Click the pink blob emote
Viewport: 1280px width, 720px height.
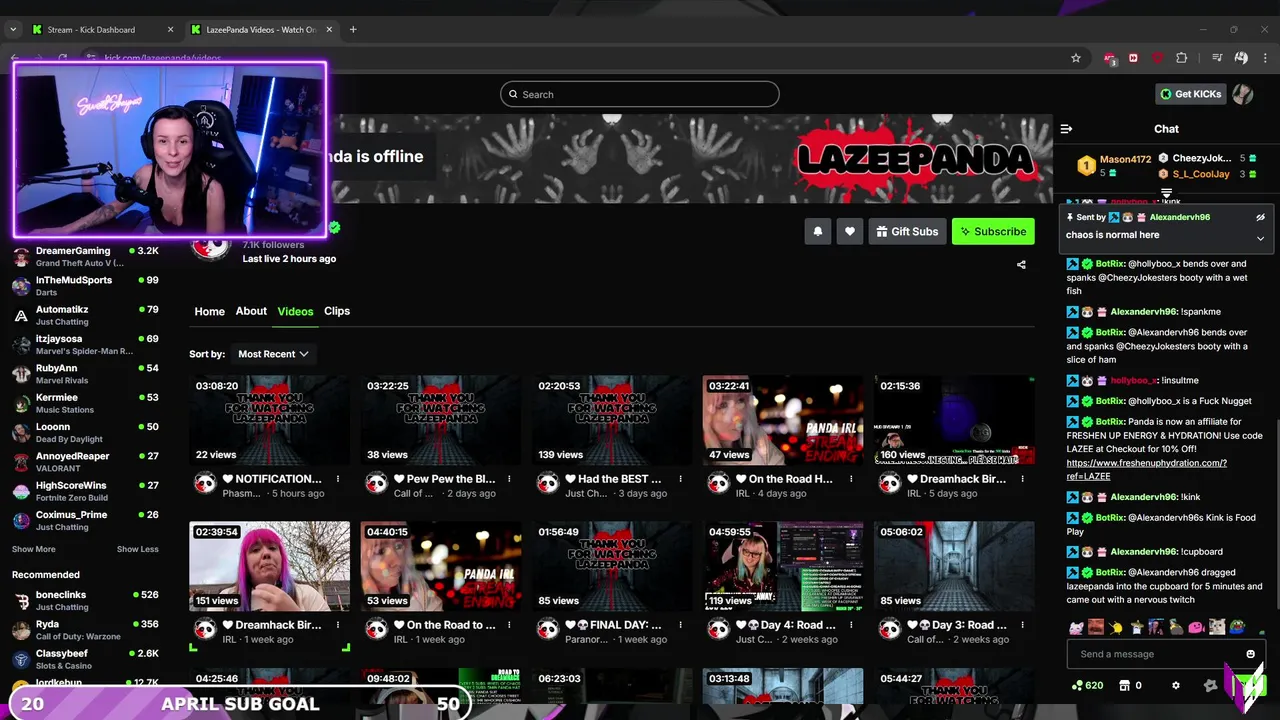pyautogui.click(x=1195, y=627)
